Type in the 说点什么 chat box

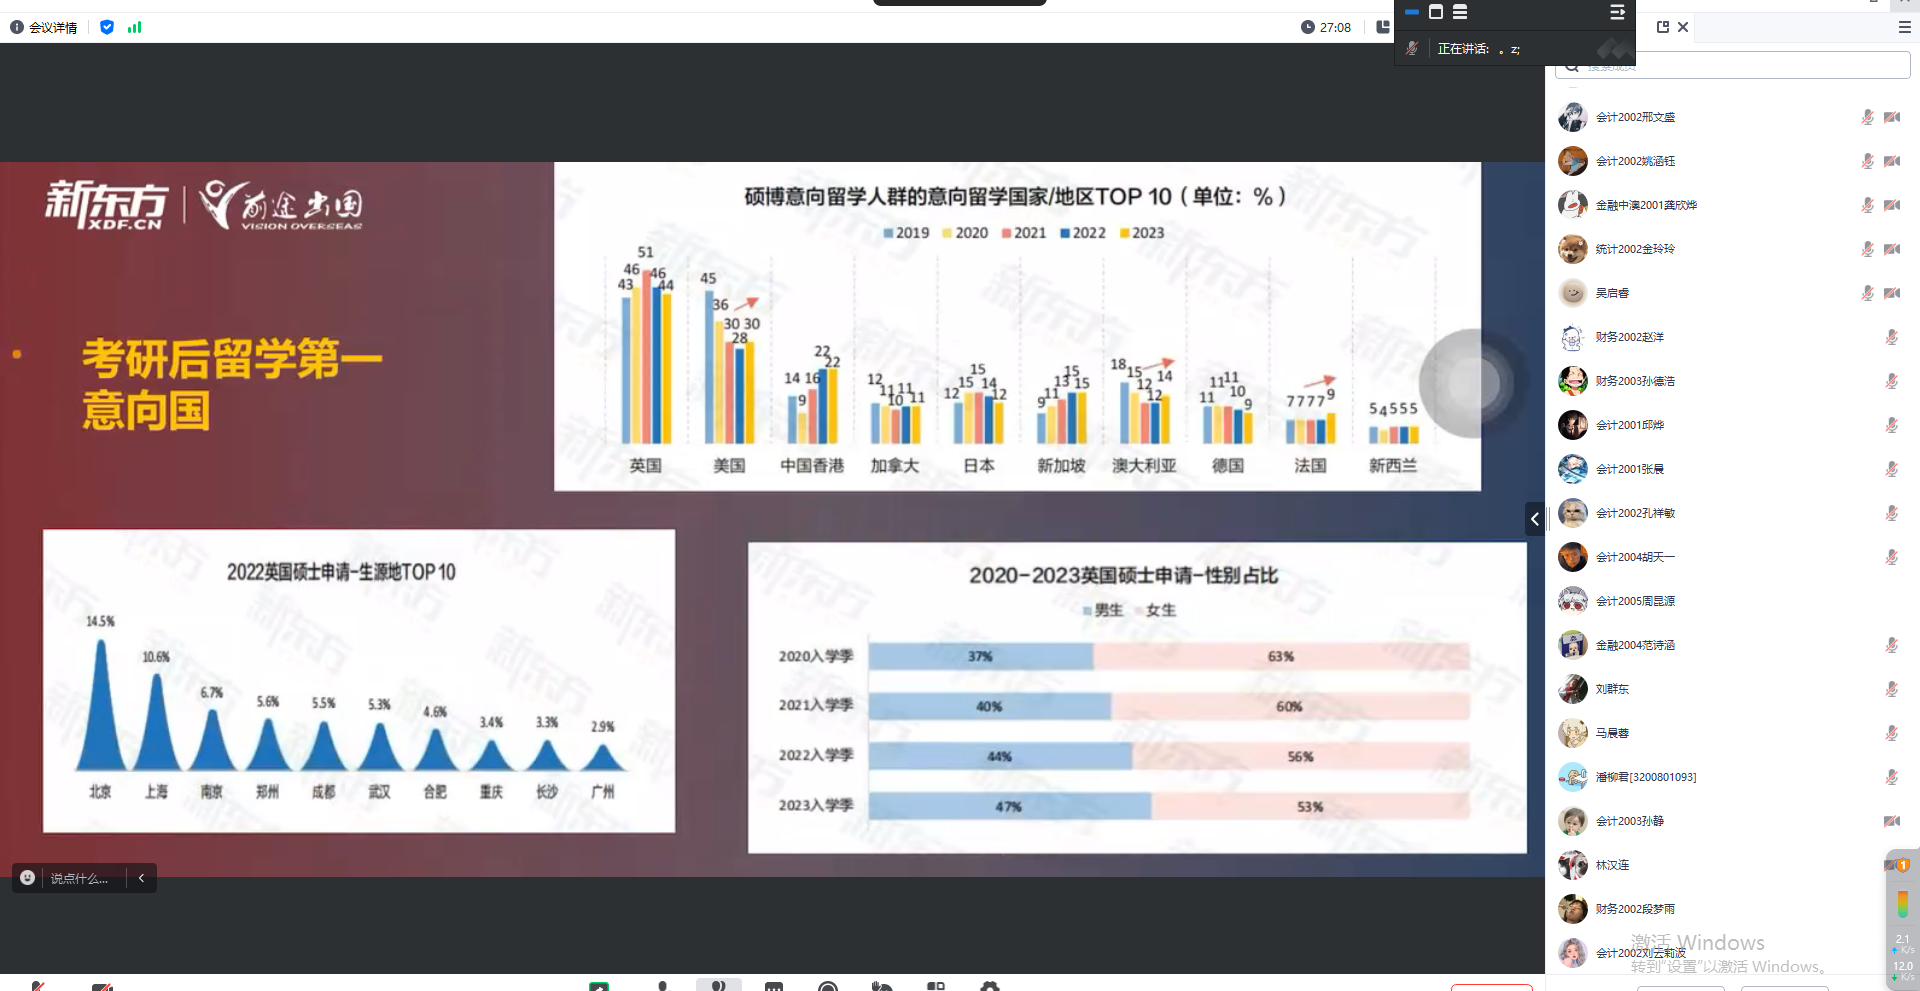80,878
